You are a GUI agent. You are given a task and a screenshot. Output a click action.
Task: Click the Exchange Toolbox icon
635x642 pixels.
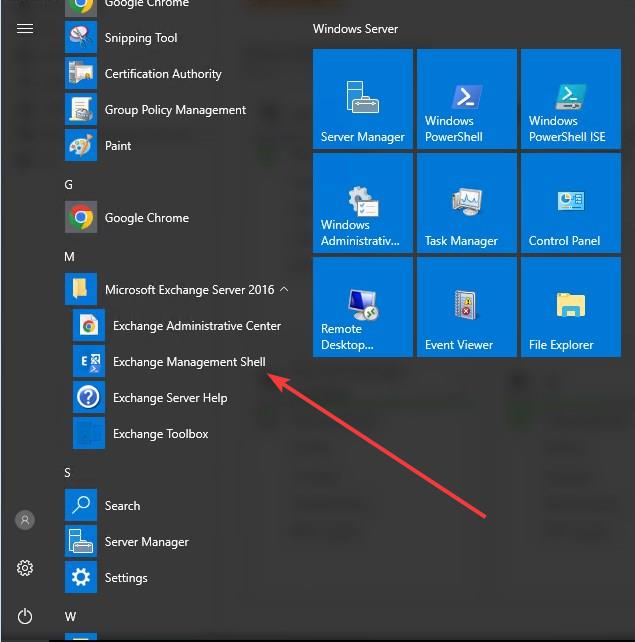pos(89,434)
